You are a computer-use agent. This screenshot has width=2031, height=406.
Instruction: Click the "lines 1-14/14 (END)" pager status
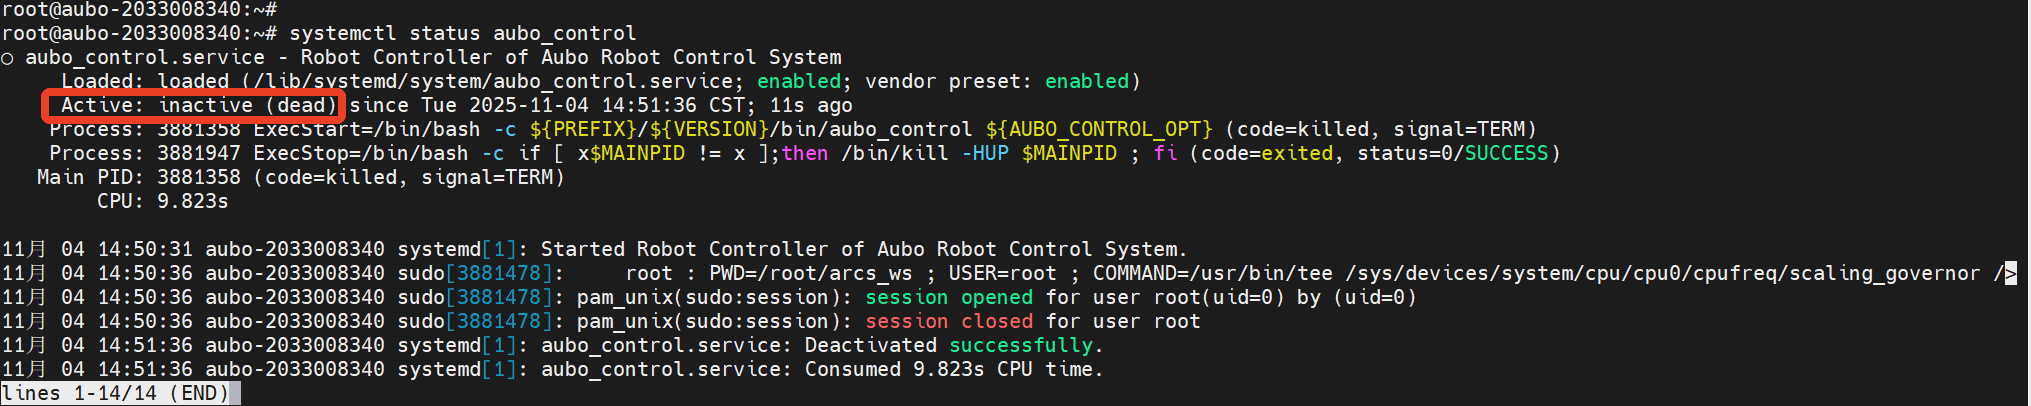click(115, 393)
